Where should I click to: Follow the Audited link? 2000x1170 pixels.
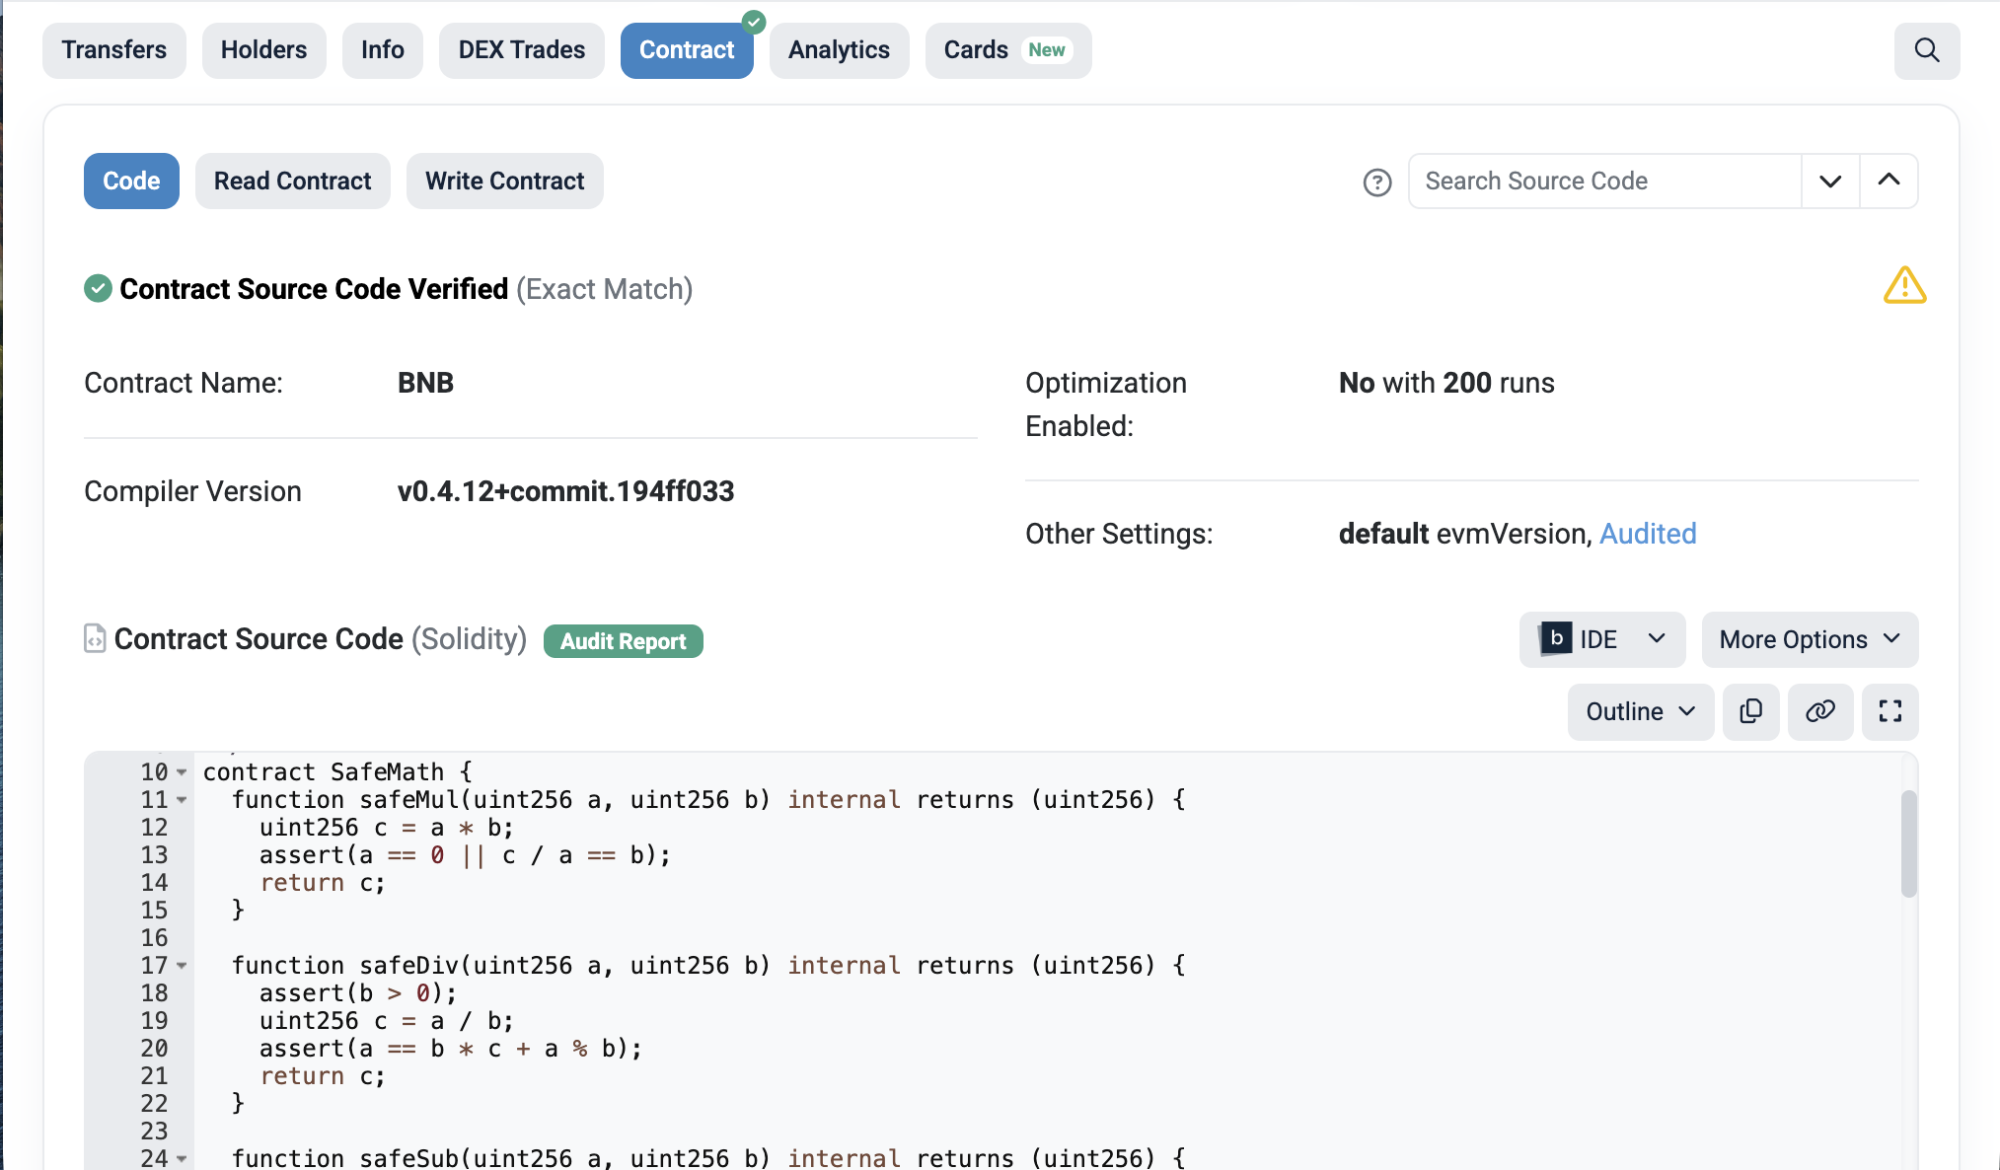click(1647, 534)
